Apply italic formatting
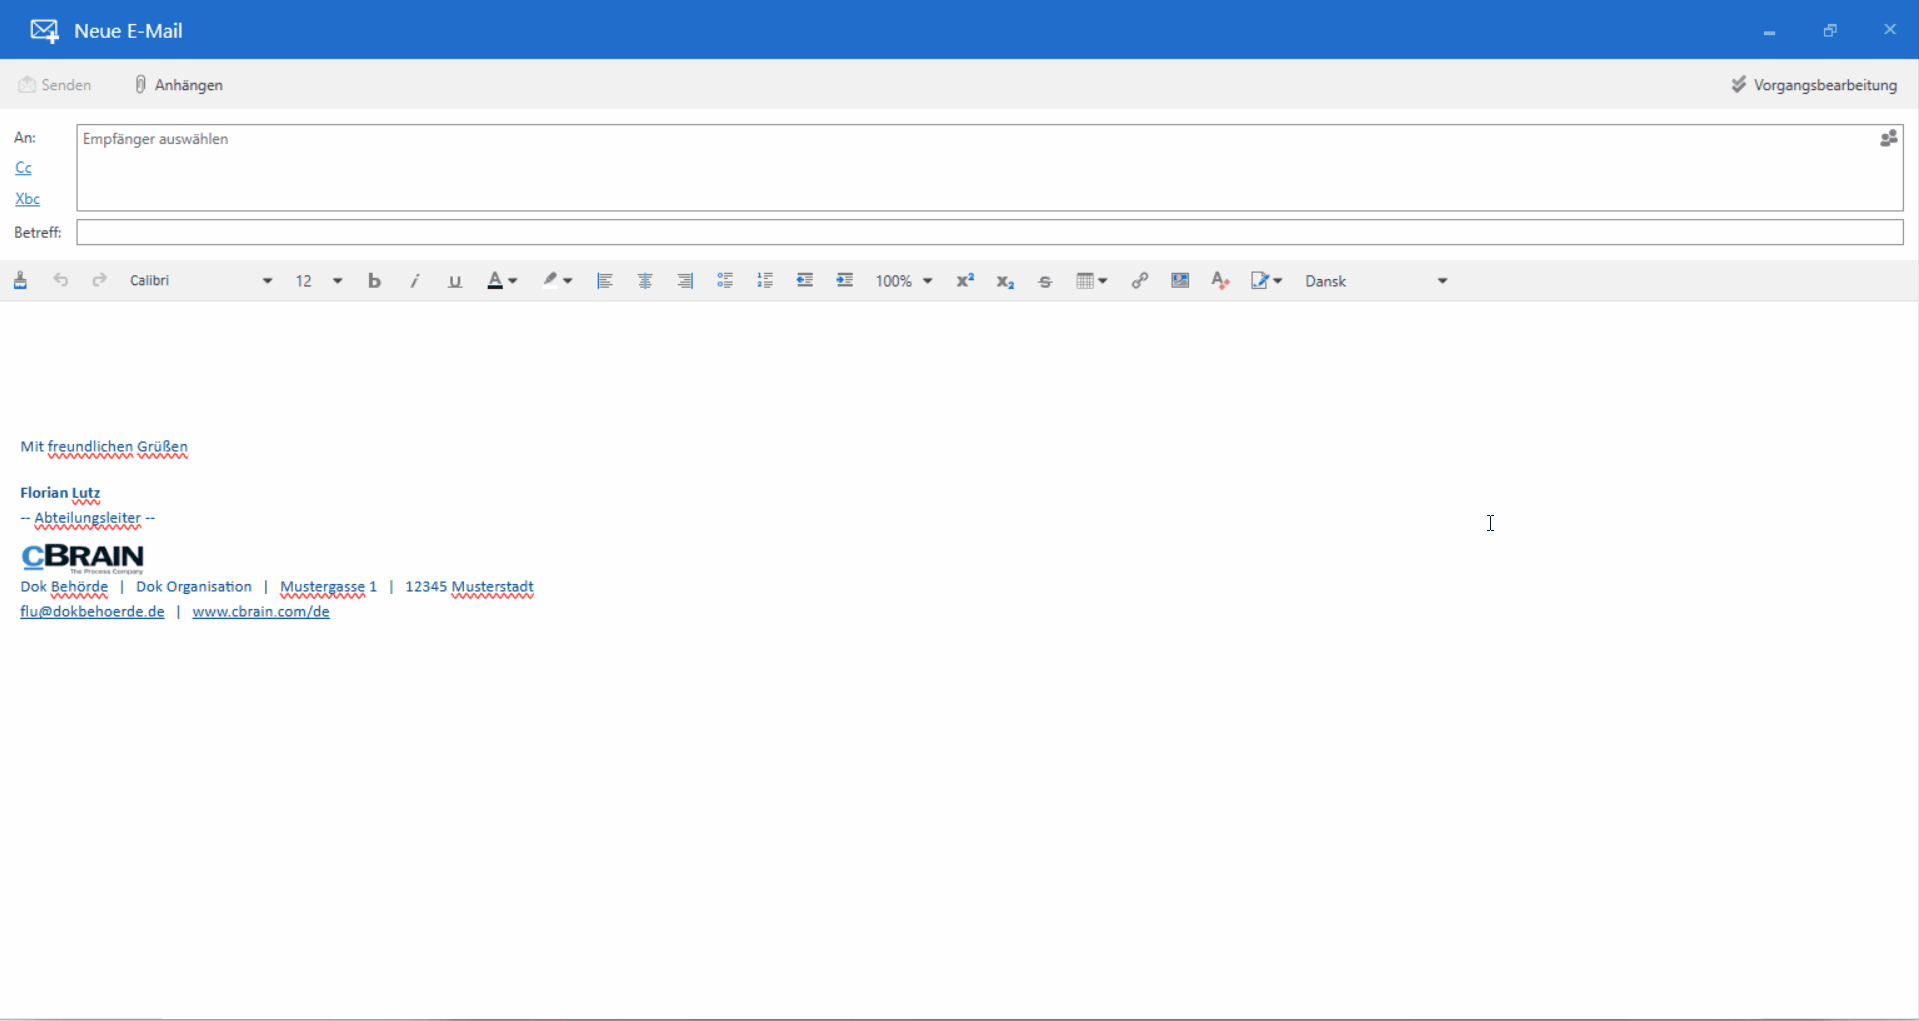 pos(414,281)
